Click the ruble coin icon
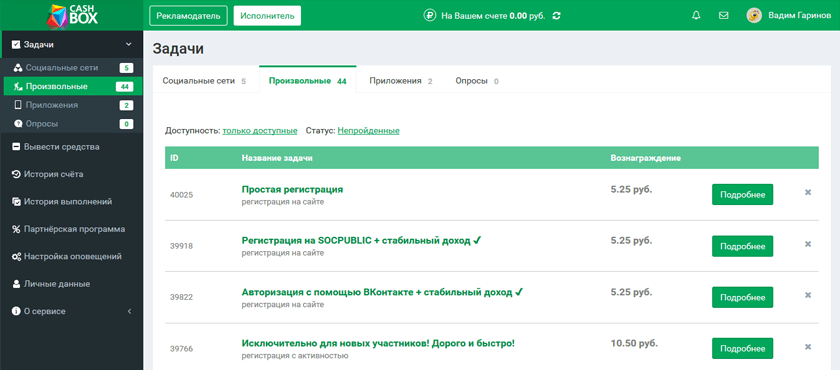Image resolution: width=840 pixels, height=370 pixels. coord(430,16)
